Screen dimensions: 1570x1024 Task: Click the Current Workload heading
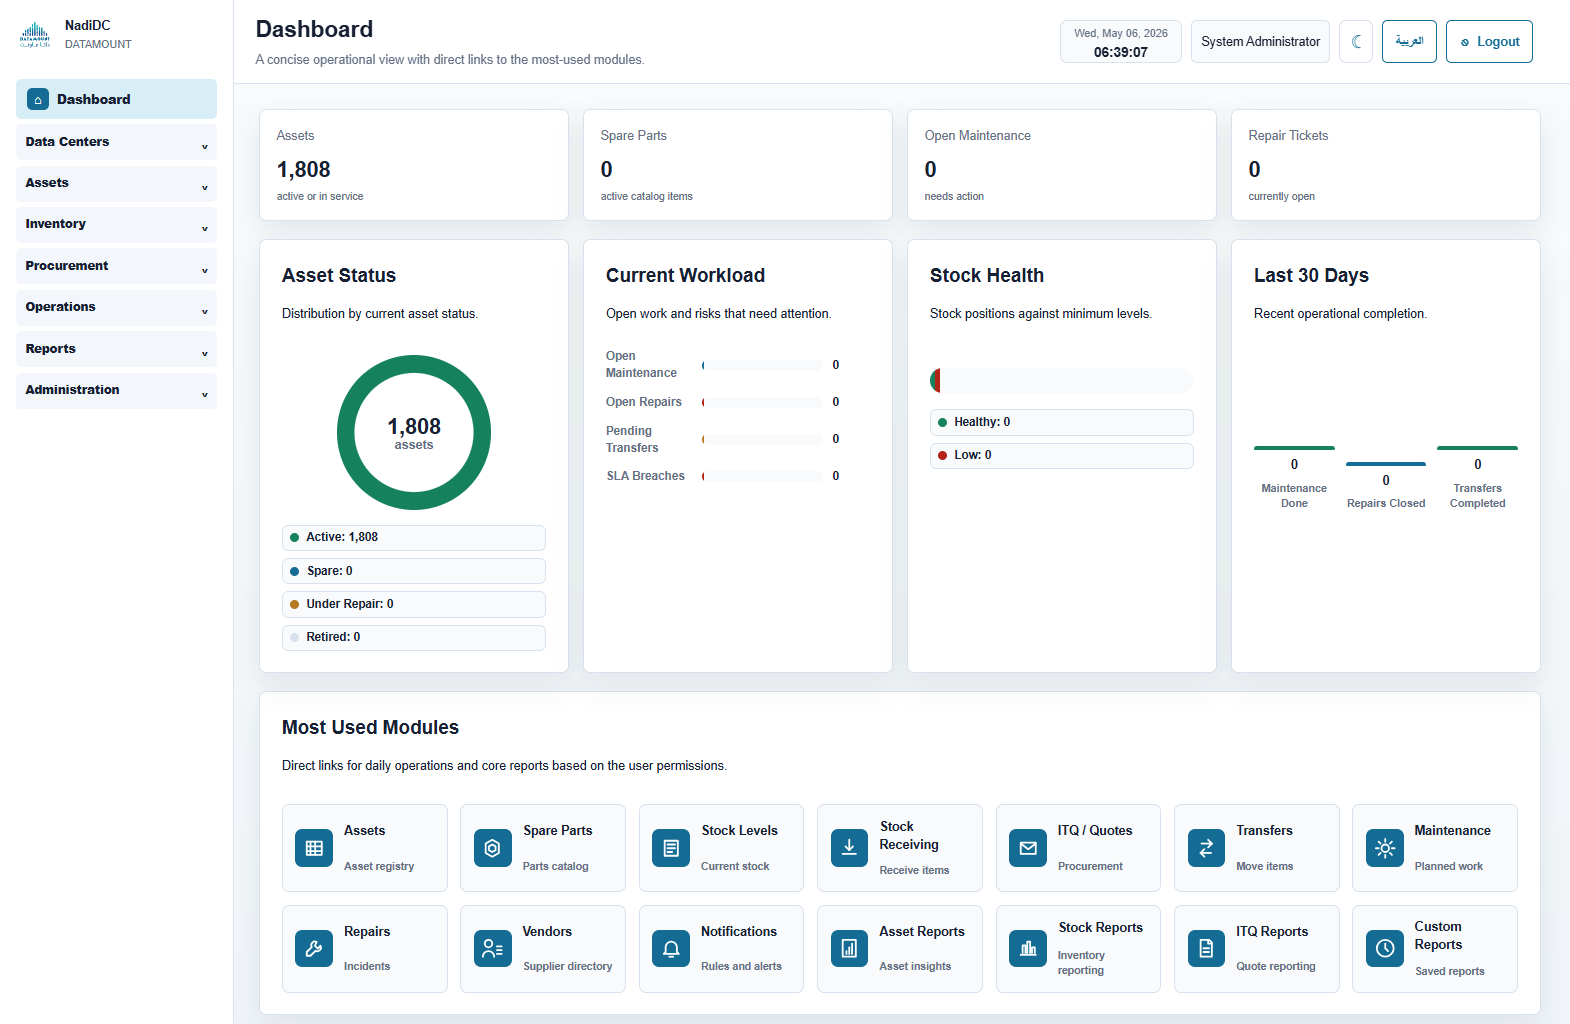coord(685,275)
